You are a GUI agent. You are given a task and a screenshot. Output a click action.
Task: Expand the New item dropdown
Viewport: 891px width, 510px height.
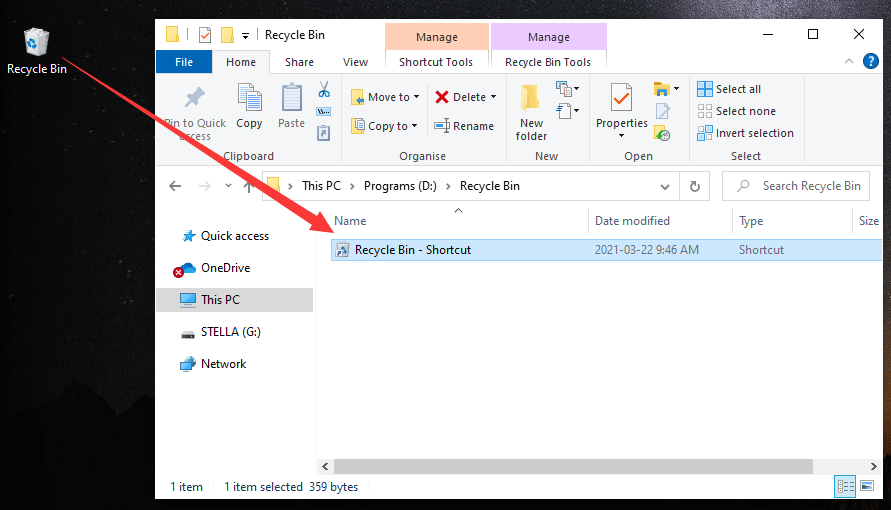click(x=568, y=89)
